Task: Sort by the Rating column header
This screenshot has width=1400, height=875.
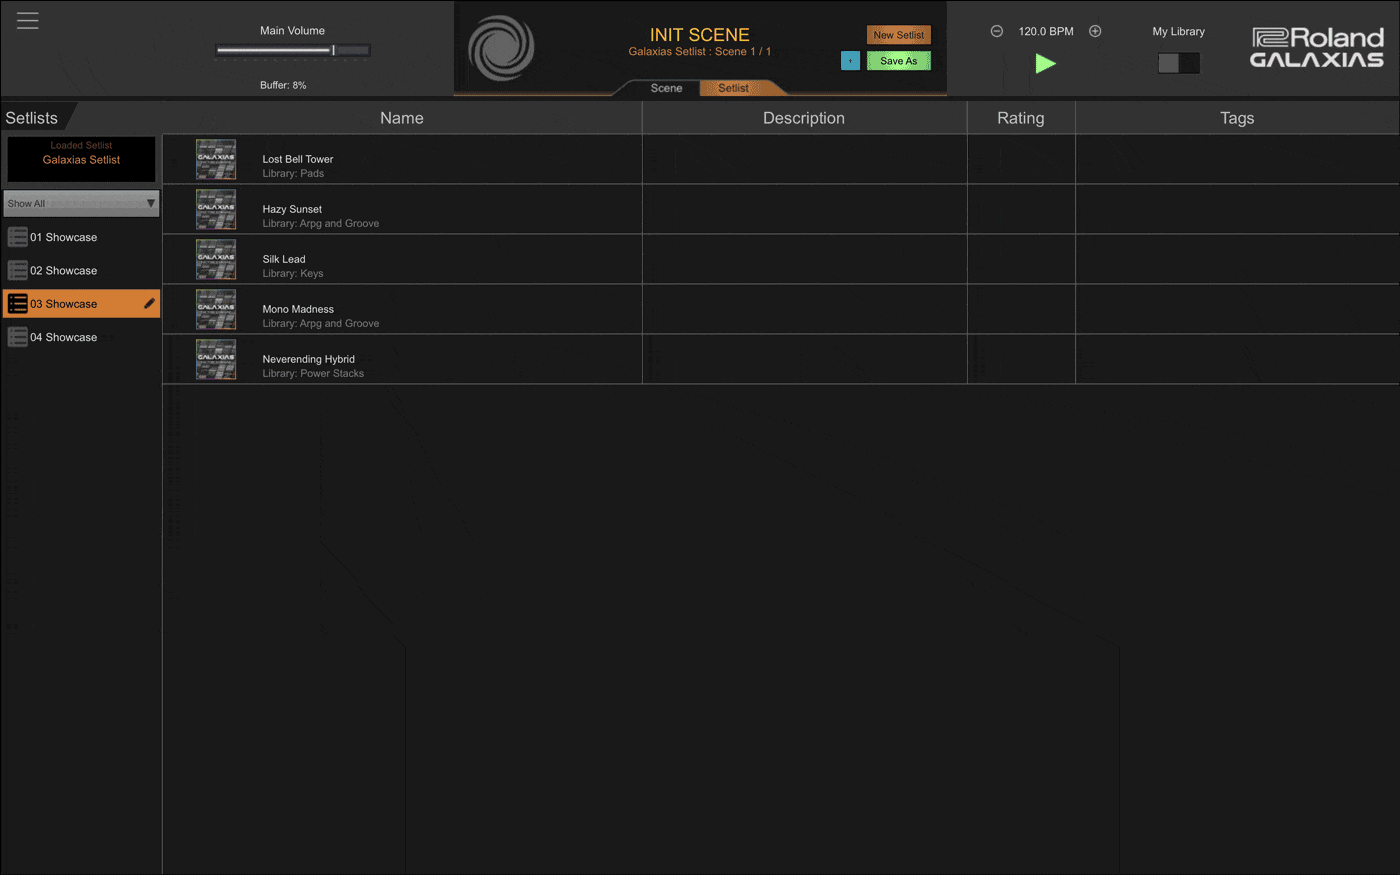Action: click(1021, 118)
